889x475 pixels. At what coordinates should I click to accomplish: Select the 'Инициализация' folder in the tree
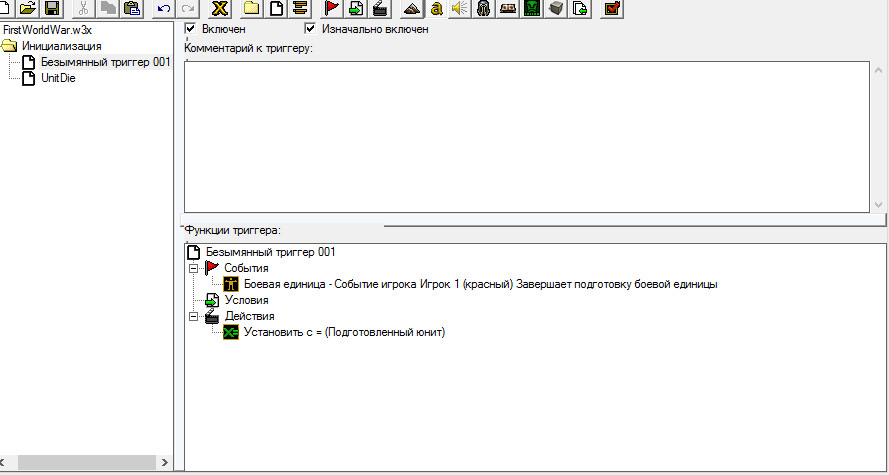(62, 46)
